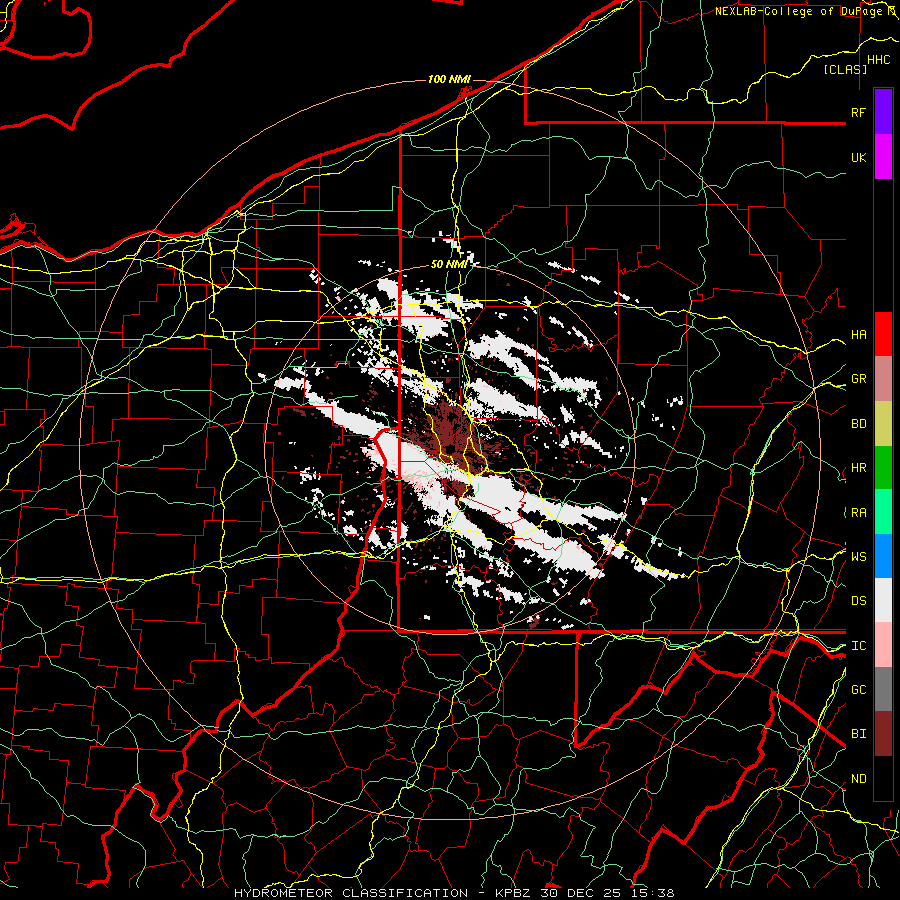The image size is (900, 900).
Task: Click the WS legend label
Action: [x=858, y=556]
